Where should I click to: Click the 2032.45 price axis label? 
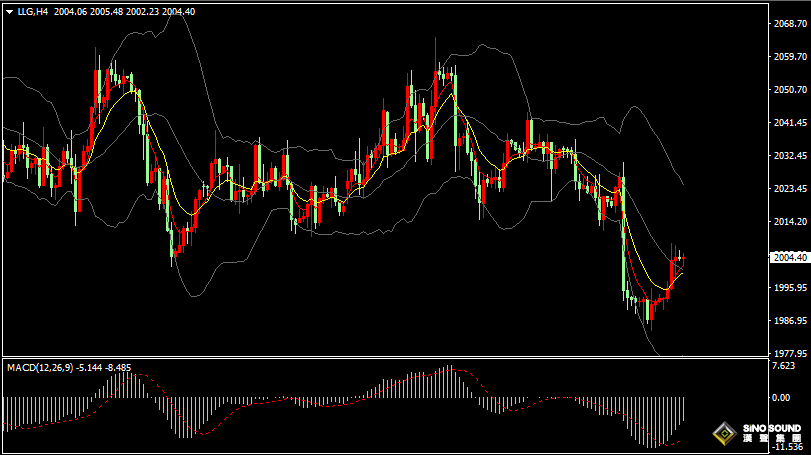point(790,156)
